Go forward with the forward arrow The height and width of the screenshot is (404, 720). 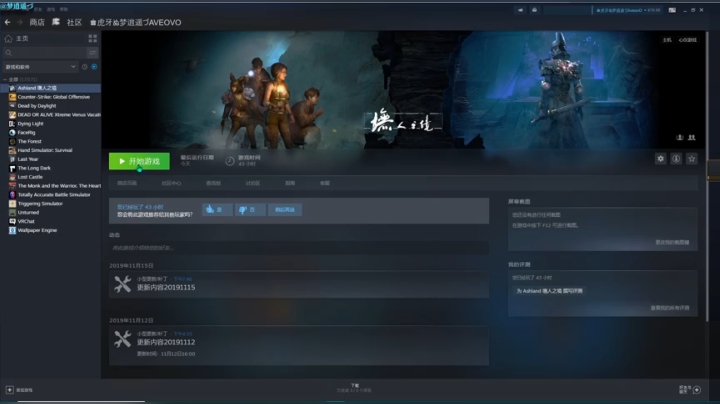pyautogui.click(x=19, y=22)
